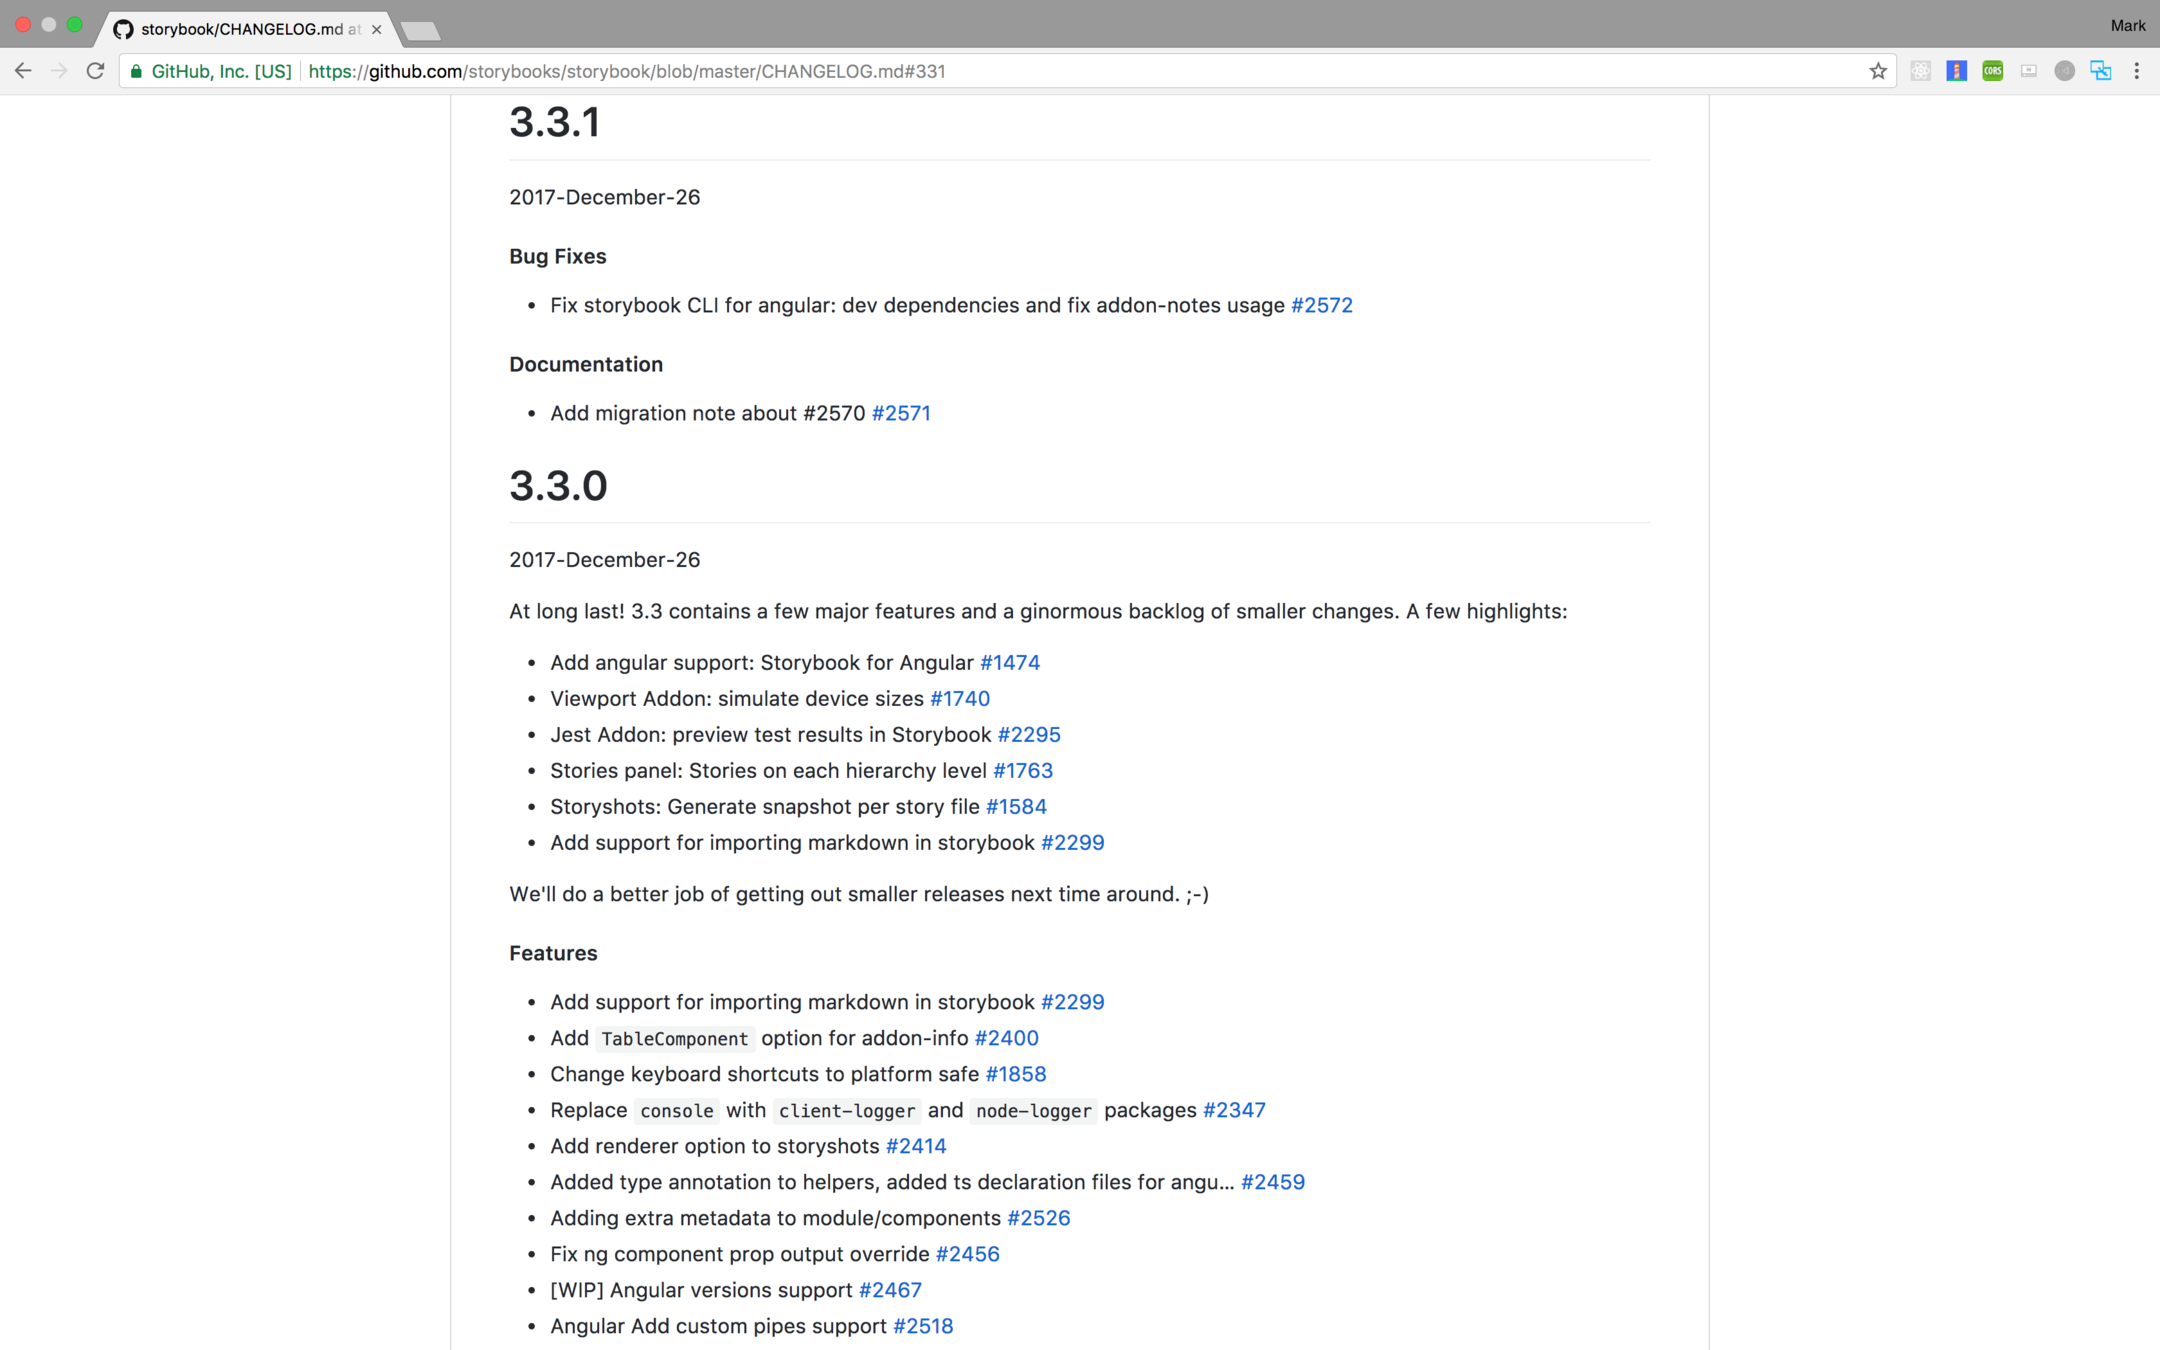Open pull request #2572 link
This screenshot has height=1350, width=2160.
pos(1321,305)
